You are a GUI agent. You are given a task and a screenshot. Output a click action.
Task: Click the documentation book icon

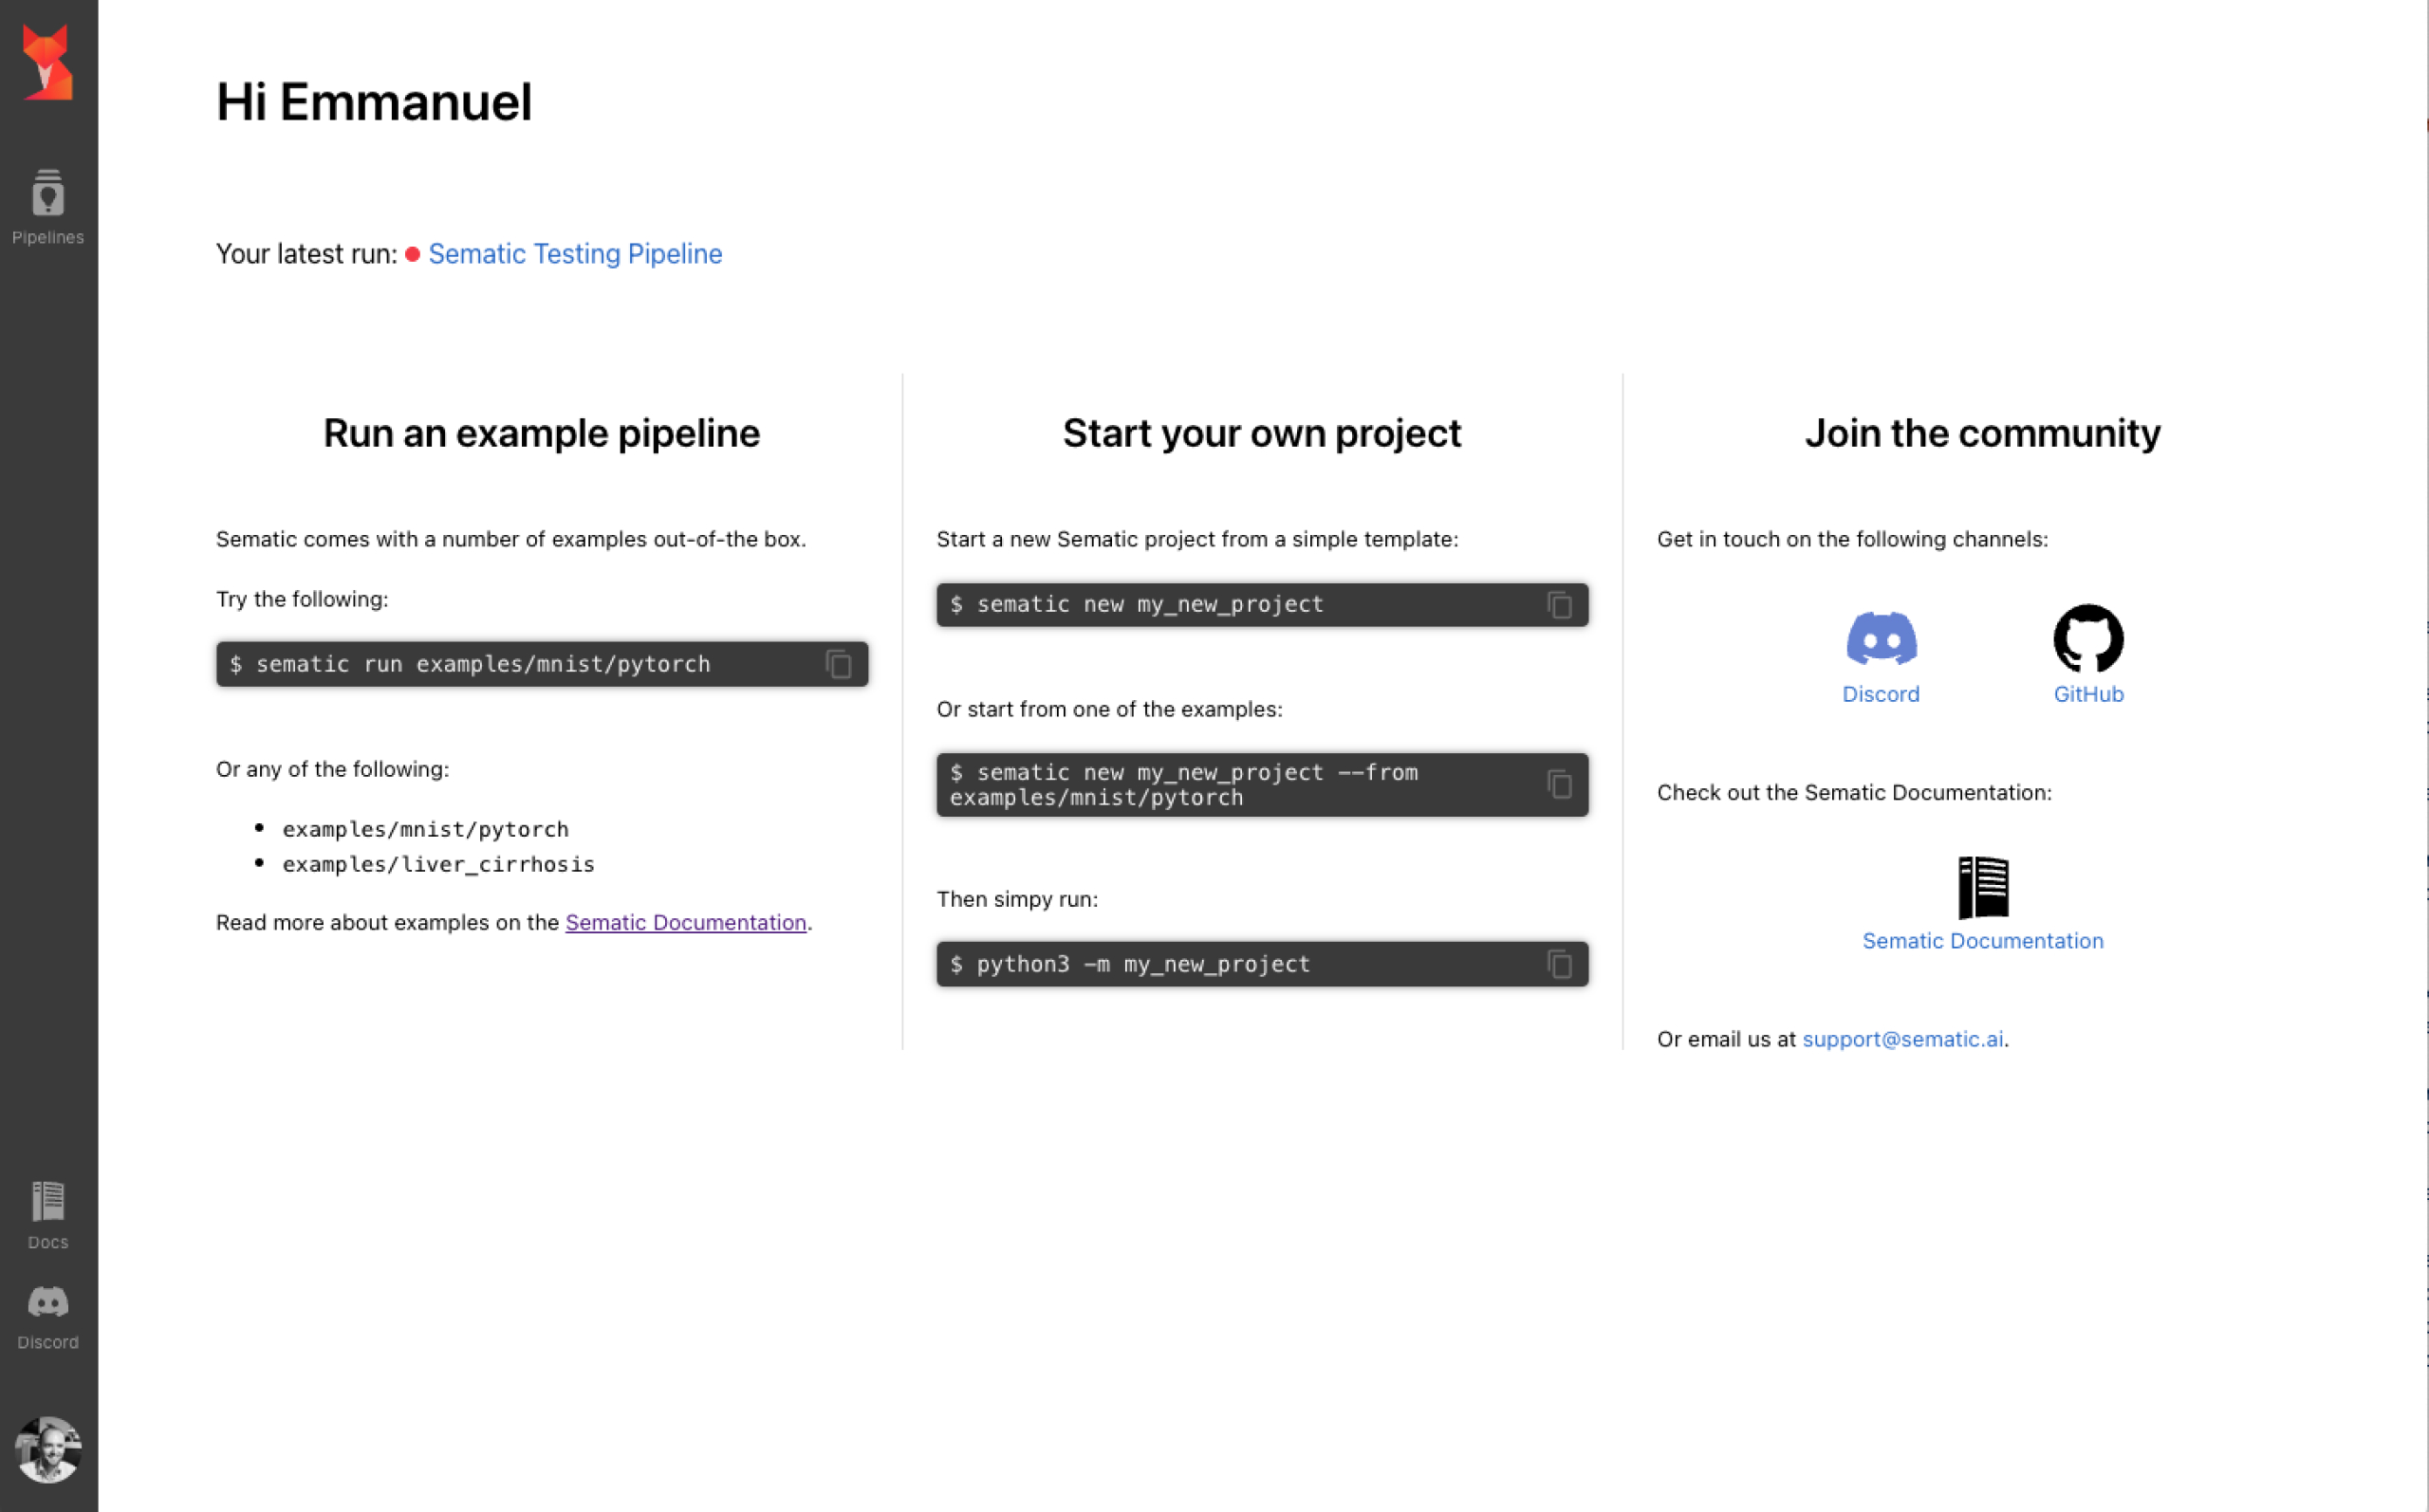point(1983,887)
